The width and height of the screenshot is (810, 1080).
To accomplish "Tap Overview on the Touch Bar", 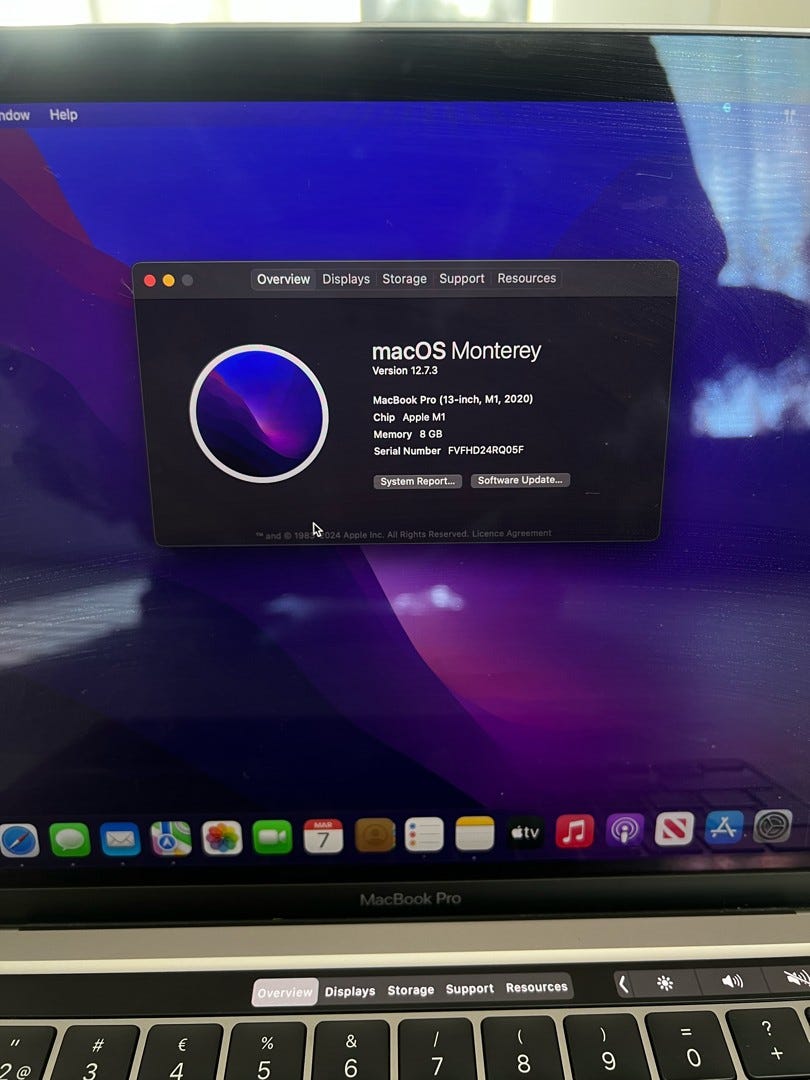I will point(284,993).
